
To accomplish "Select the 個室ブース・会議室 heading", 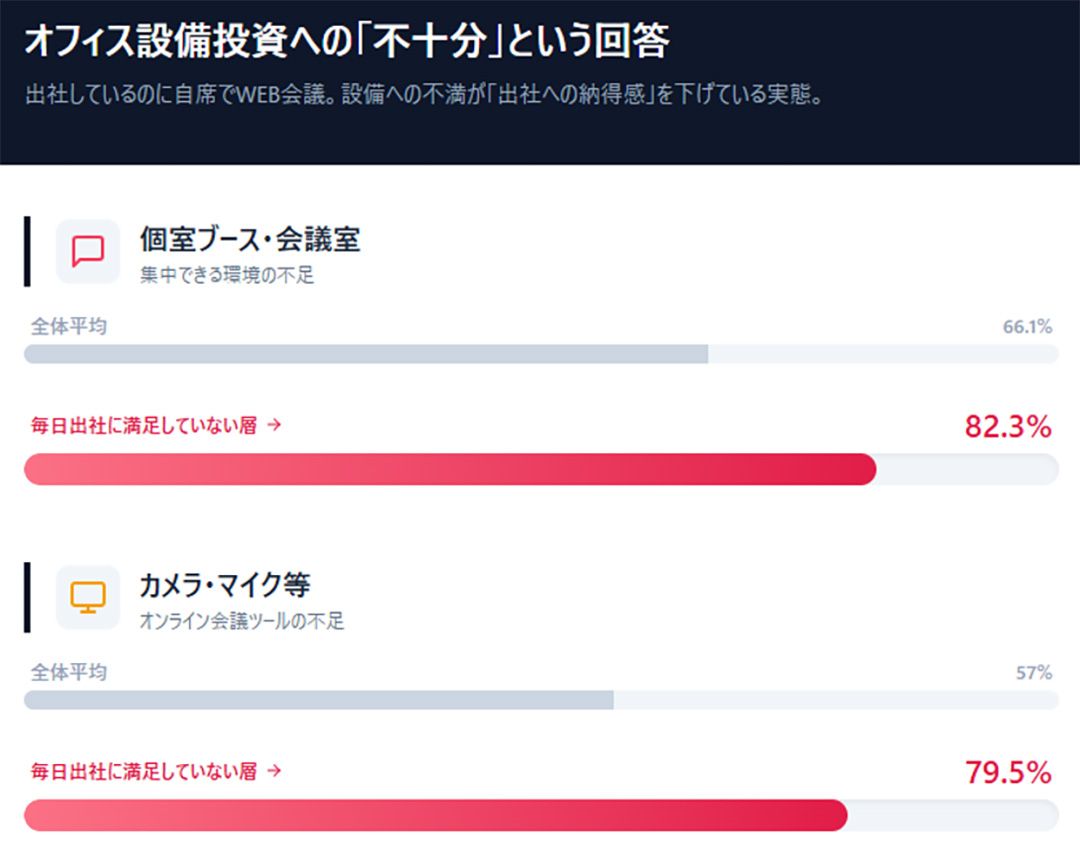I will [x=249, y=239].
